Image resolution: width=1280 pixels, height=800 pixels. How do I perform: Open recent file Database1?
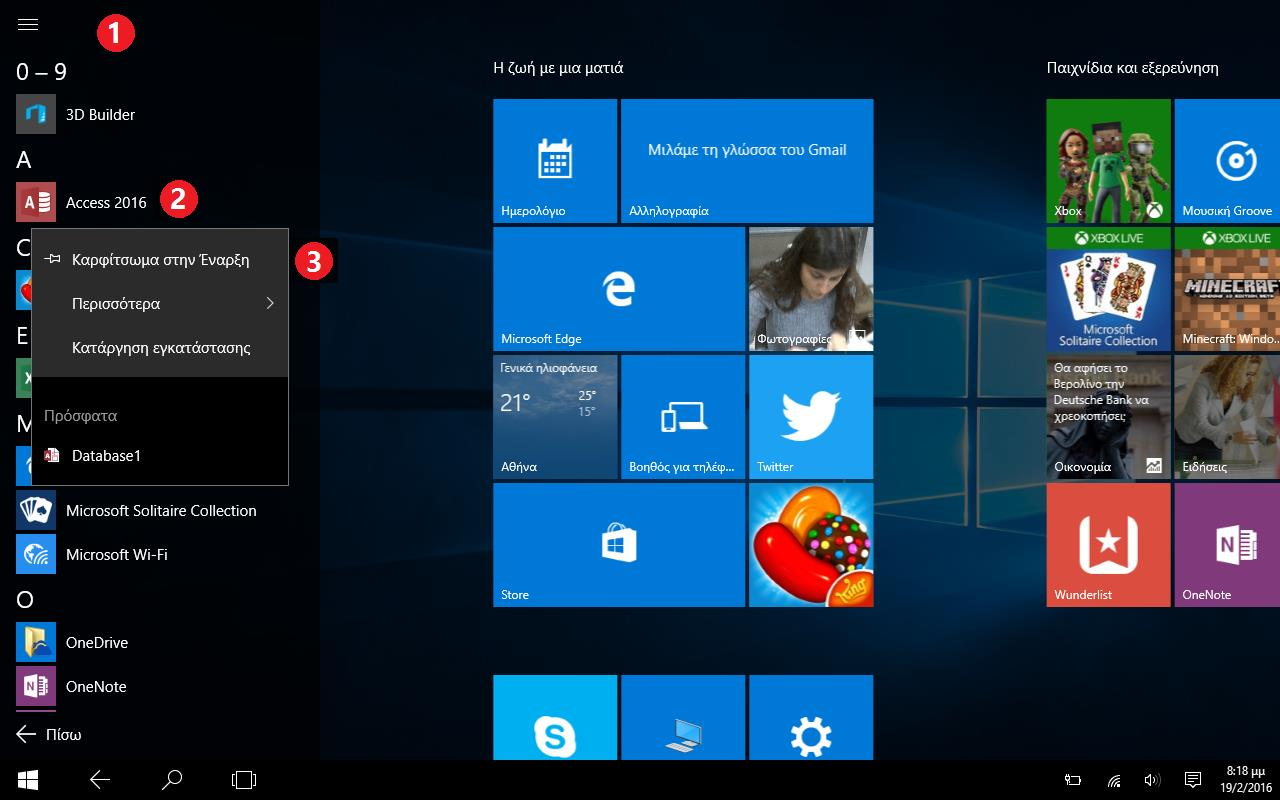[160, 455]
